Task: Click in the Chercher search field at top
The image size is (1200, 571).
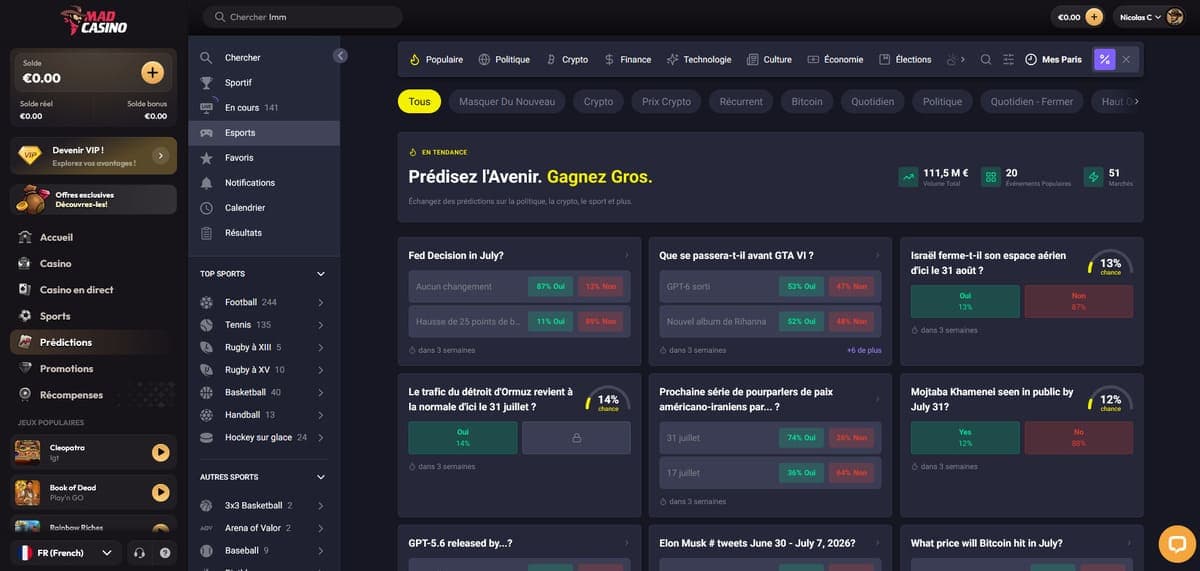Action: pyautogui.click(x=302, y=17)
